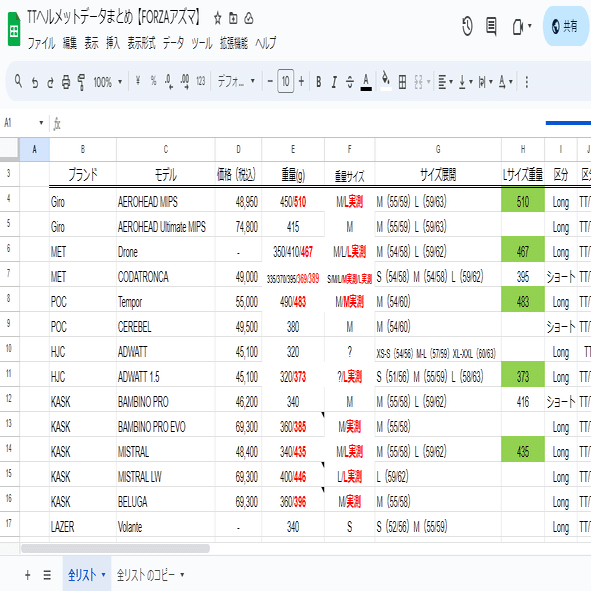Screen dimensions: 591x591
Task: Open cell borders options
Action: pyautogui.click(x=403, y=82)
